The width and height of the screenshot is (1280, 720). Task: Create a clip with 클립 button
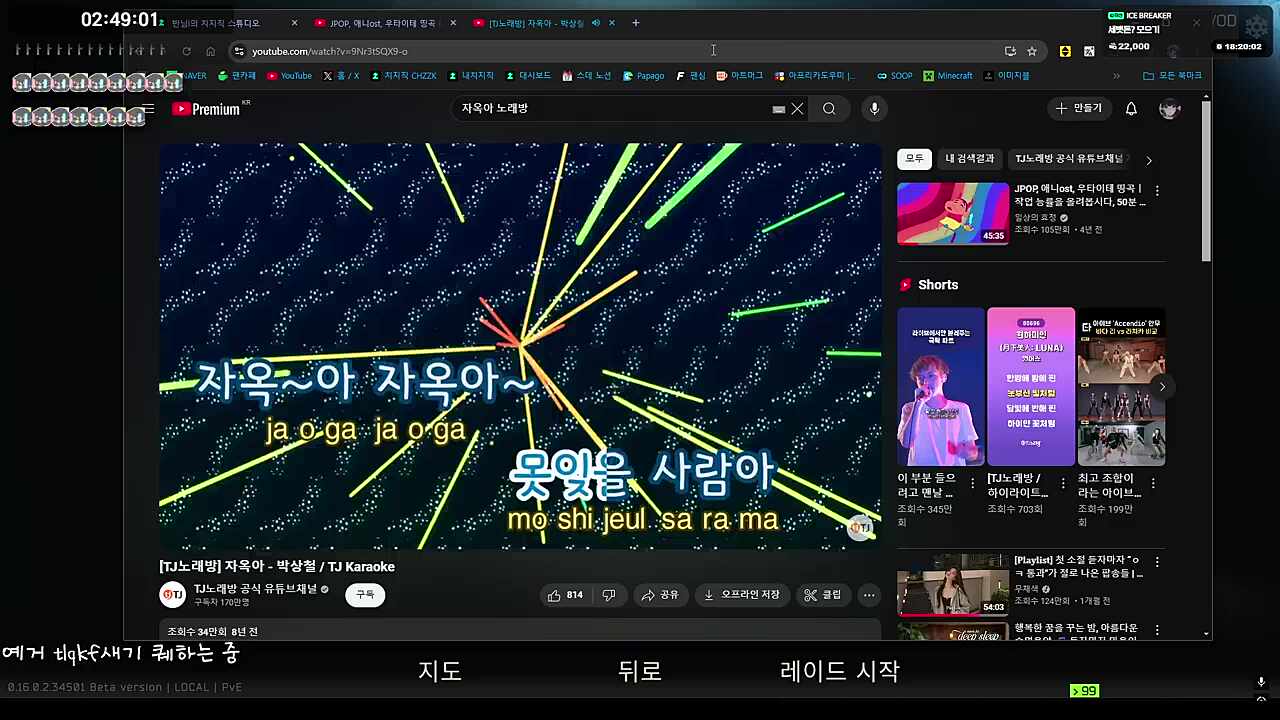pos(823,595)
